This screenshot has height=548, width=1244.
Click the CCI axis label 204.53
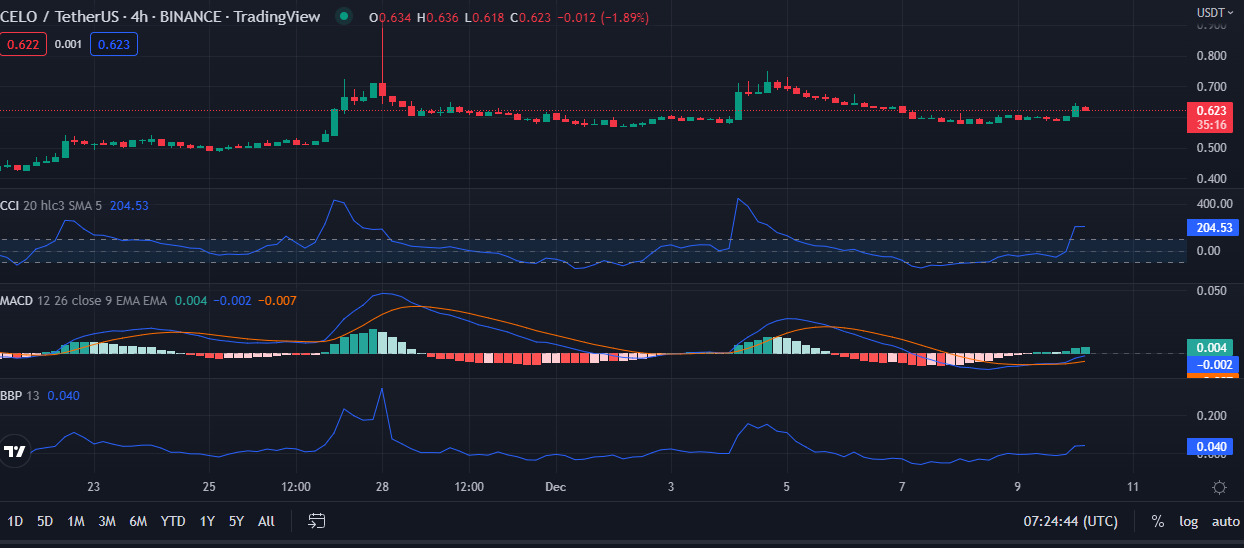tap(1211, 228)
